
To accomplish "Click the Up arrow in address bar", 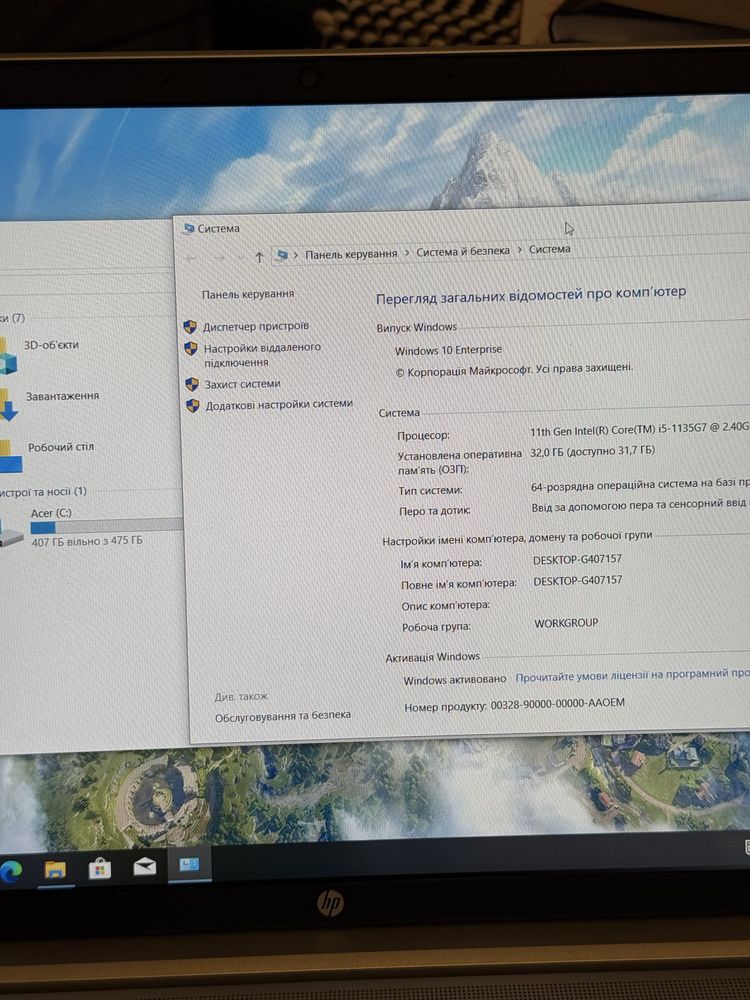I will pos(259,257).
